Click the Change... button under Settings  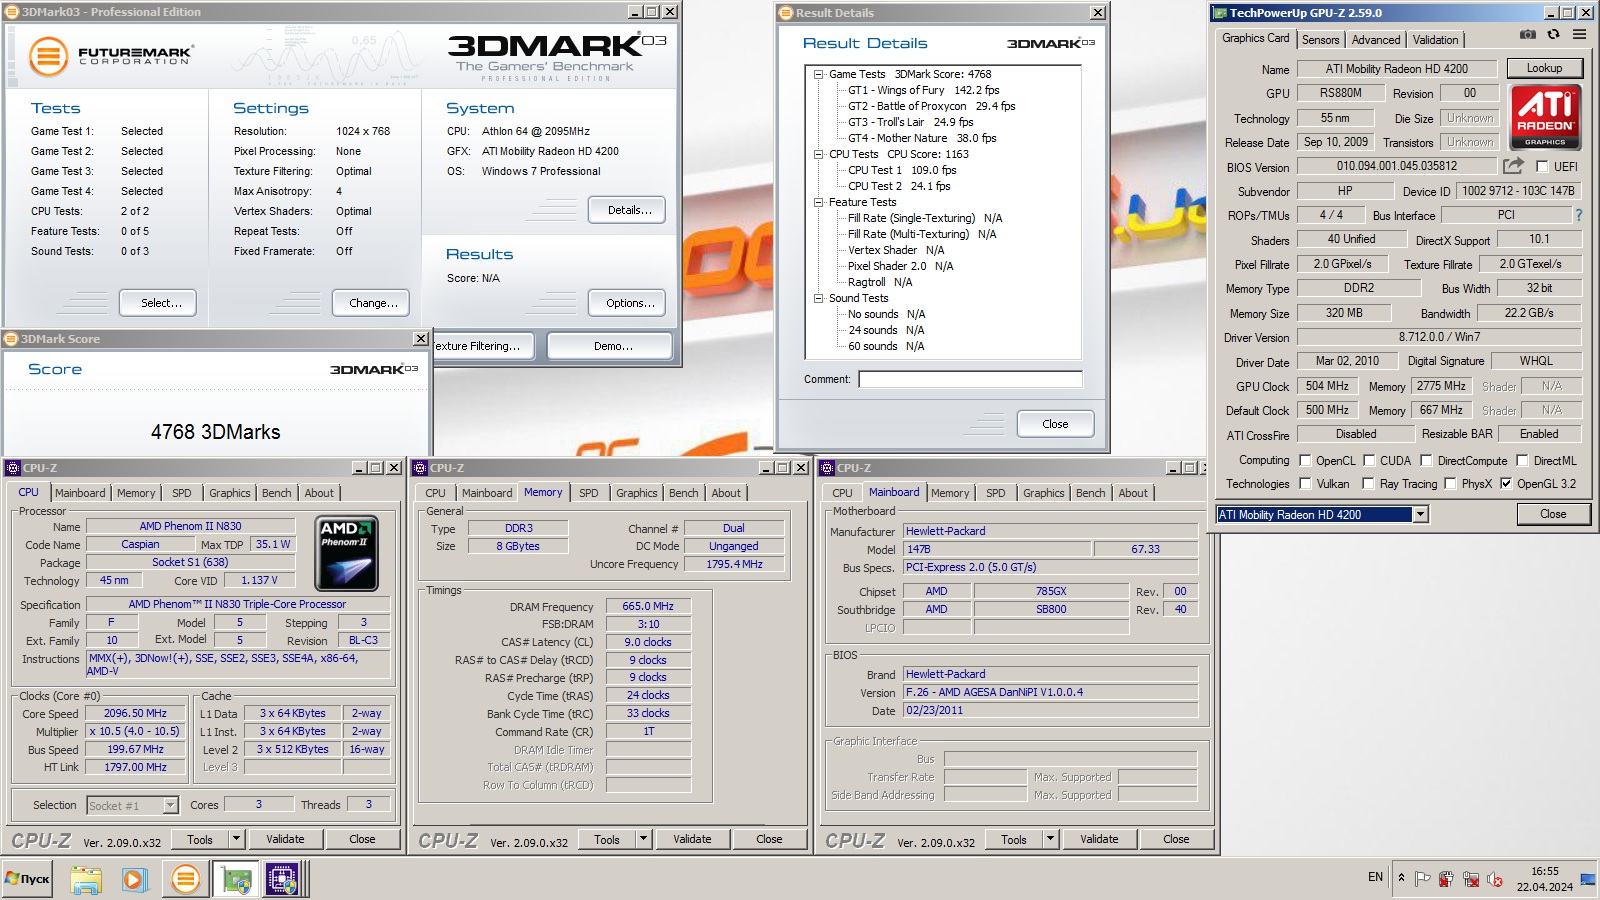pyautogui.click(x=373, y=303)
